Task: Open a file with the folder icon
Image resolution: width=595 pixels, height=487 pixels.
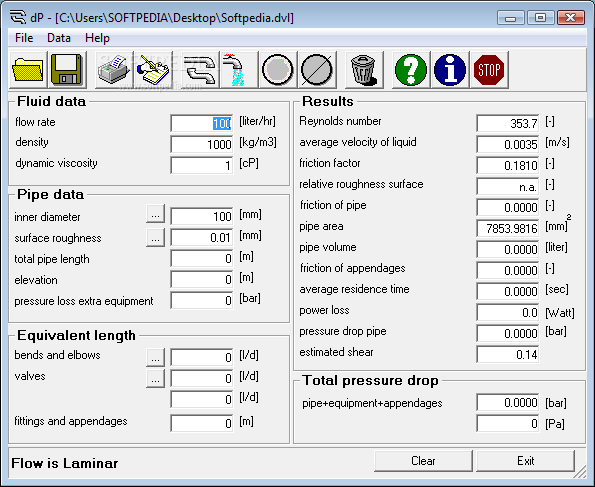Action: [28, 70]
